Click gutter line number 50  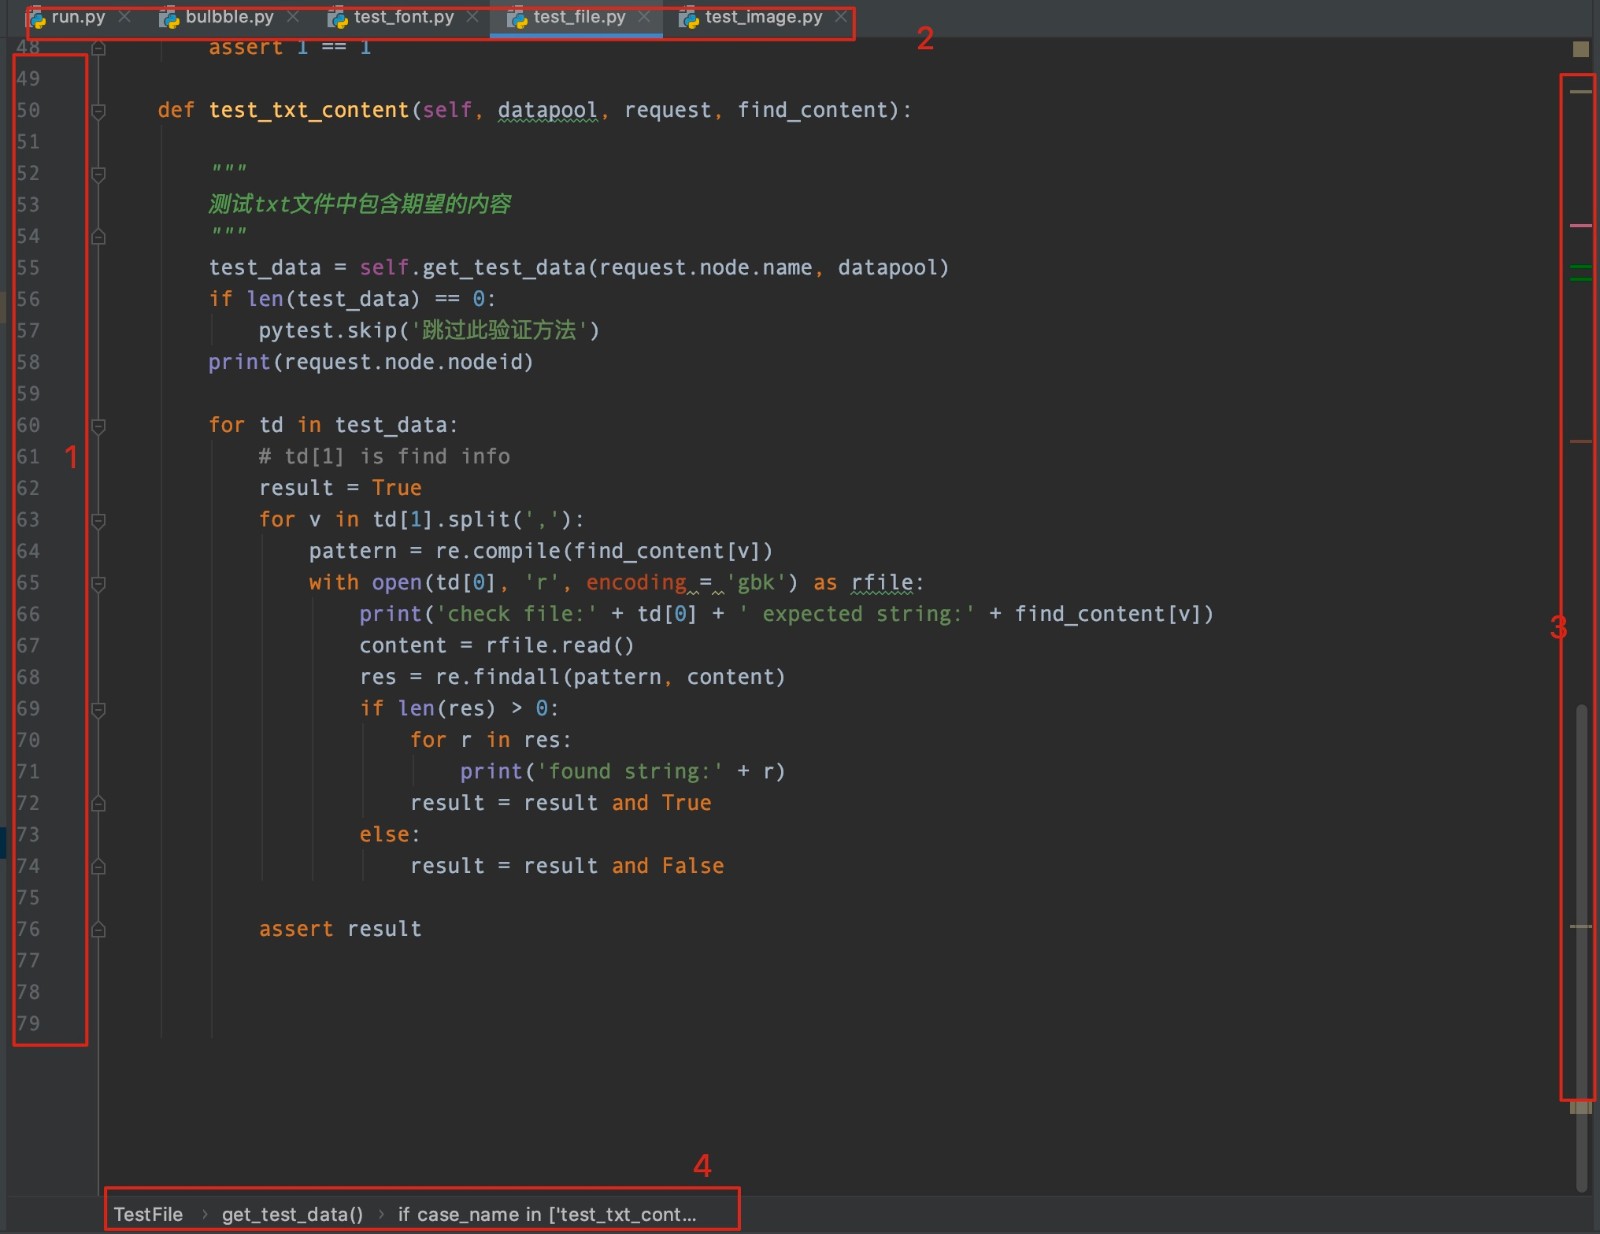tap(28, 110)
